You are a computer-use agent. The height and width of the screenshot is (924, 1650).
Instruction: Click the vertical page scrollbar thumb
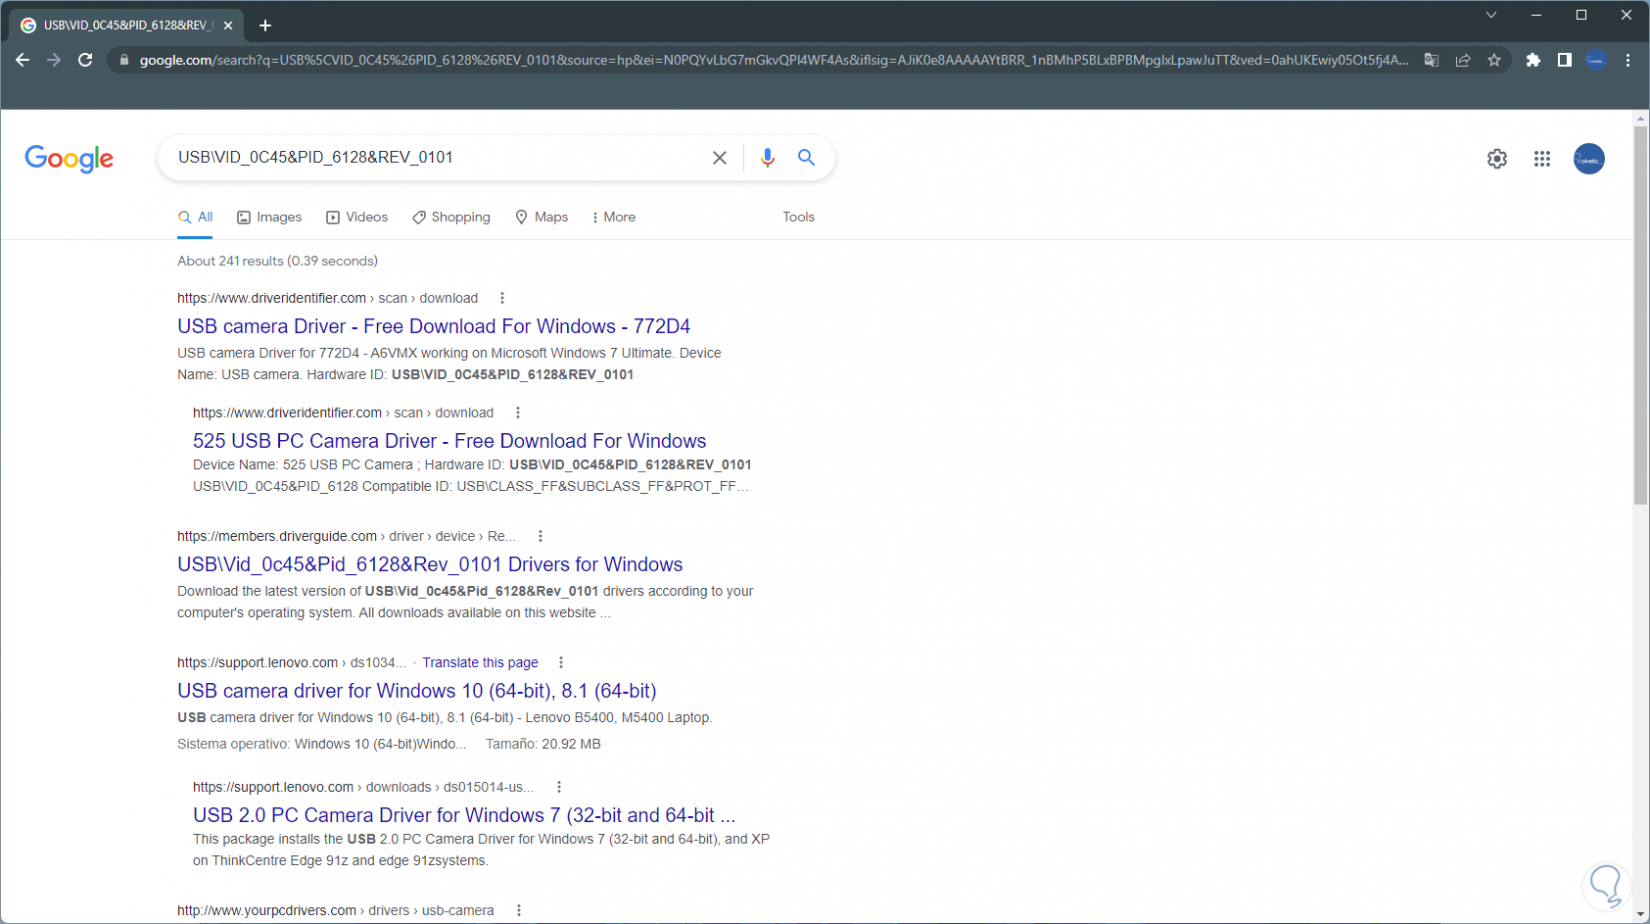point(1640,315)
